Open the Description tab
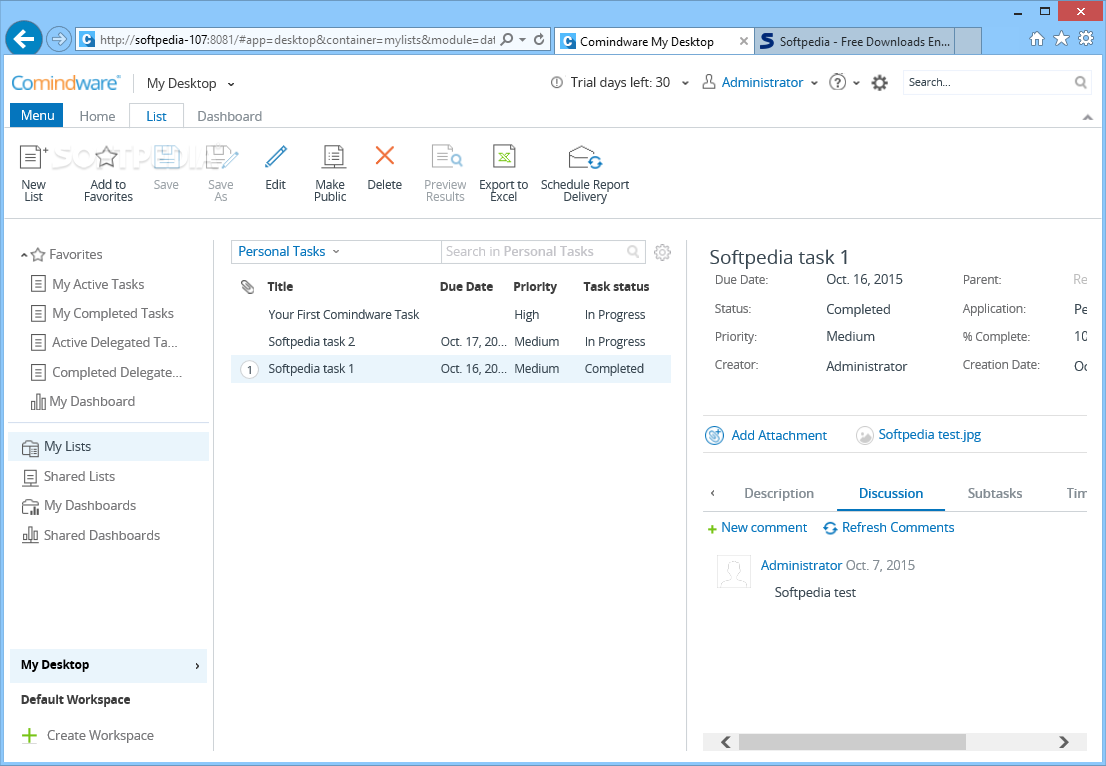 (x=779, y=494)
